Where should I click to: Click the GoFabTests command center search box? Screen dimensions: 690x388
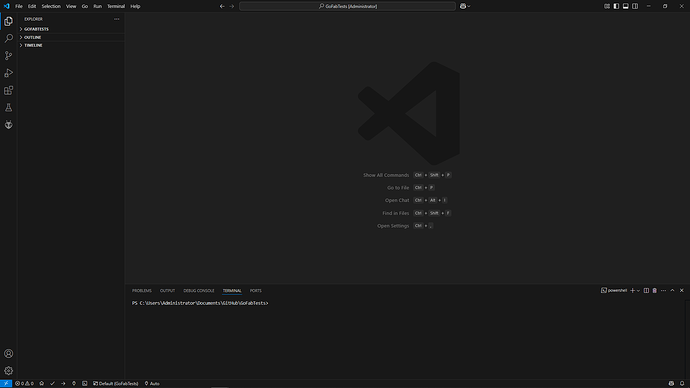click(x=347, y=6)
